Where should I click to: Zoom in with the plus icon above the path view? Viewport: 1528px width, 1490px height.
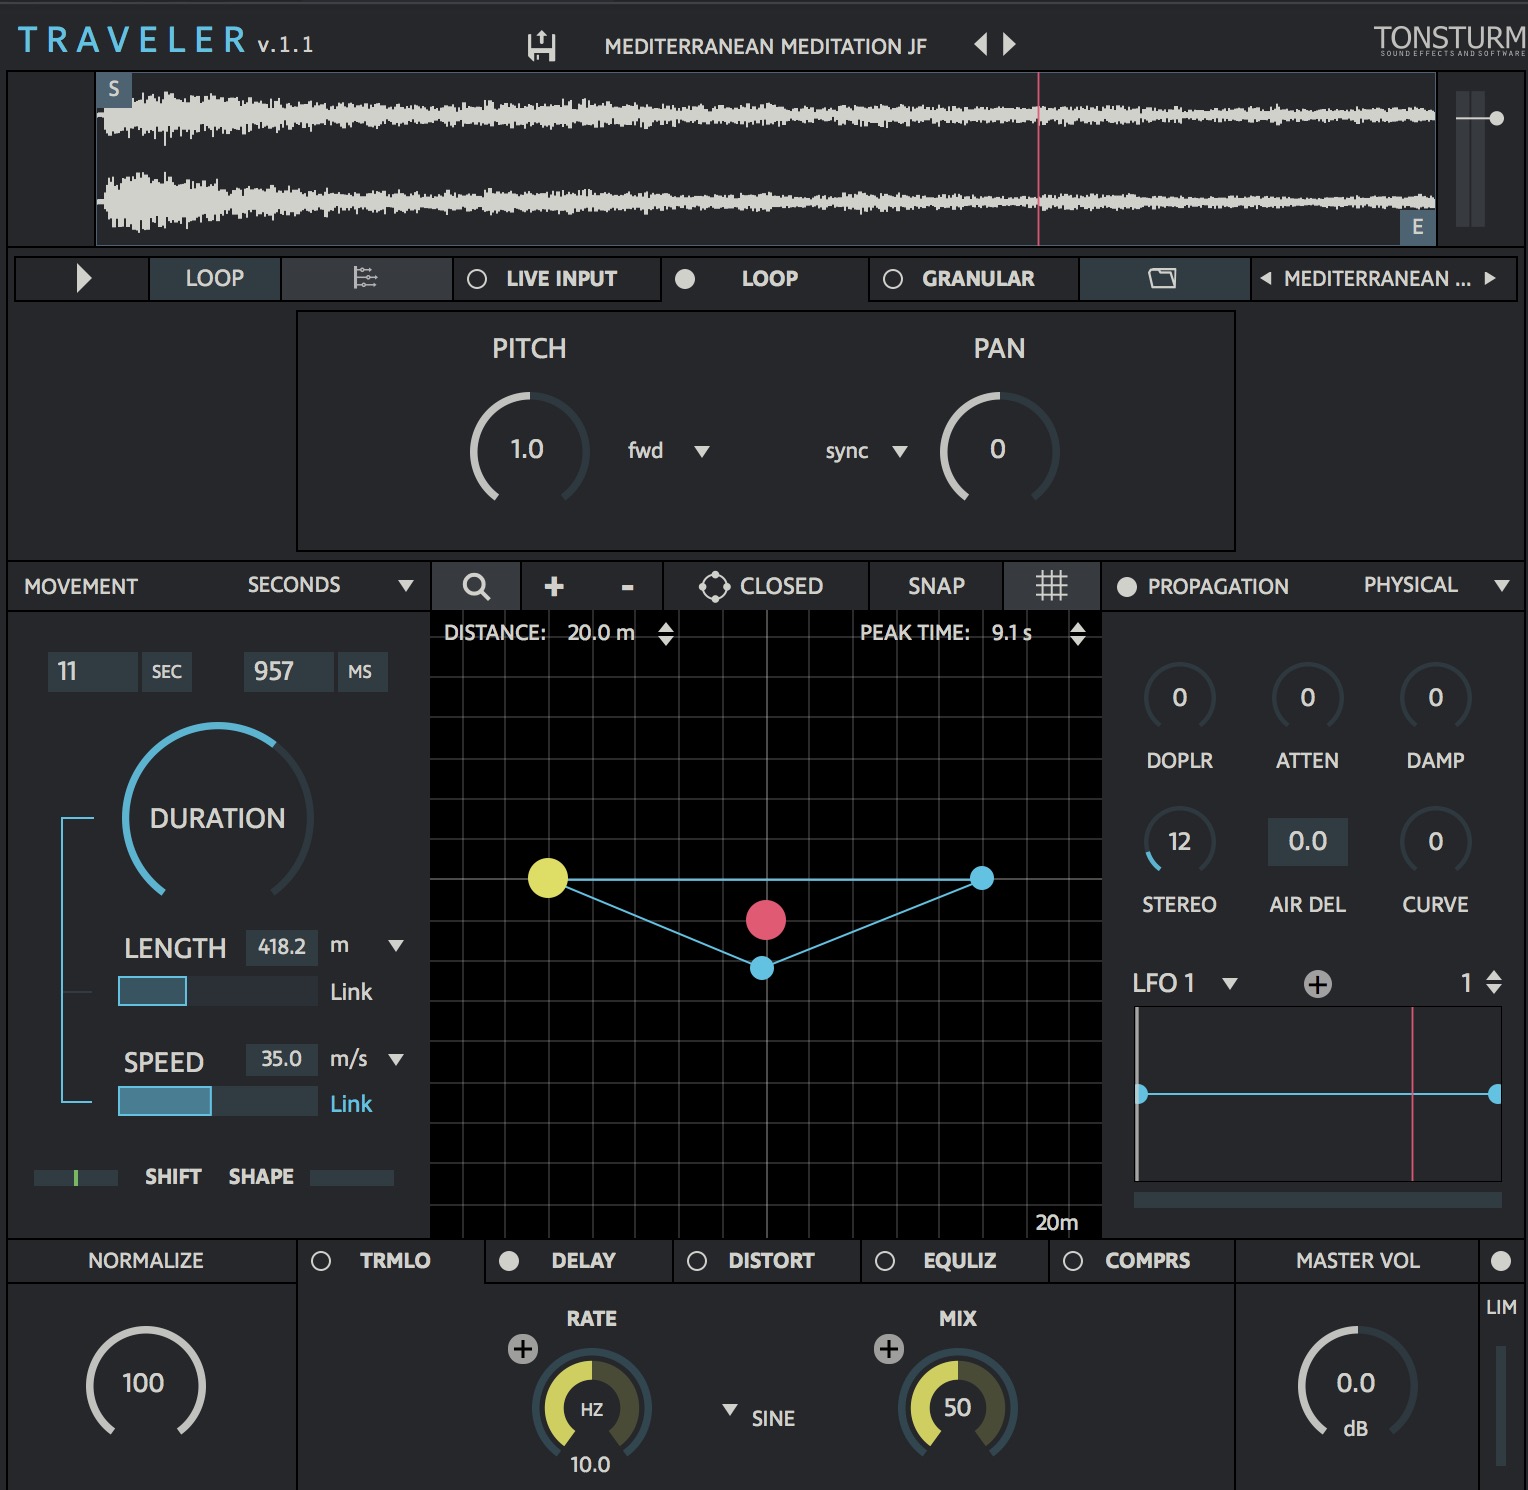(x=553, y=586)
